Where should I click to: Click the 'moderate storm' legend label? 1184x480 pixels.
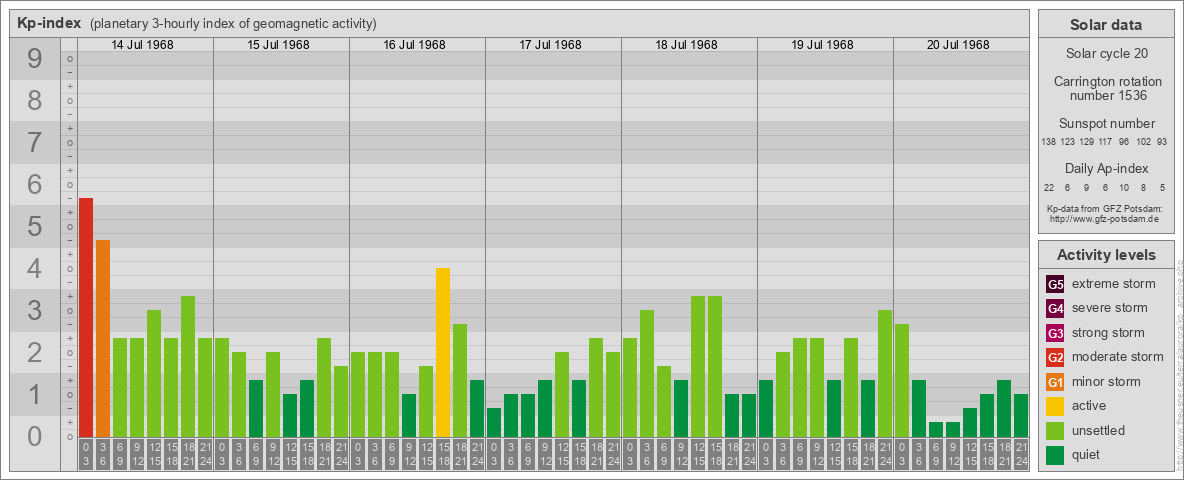[x=1118, y=357]
